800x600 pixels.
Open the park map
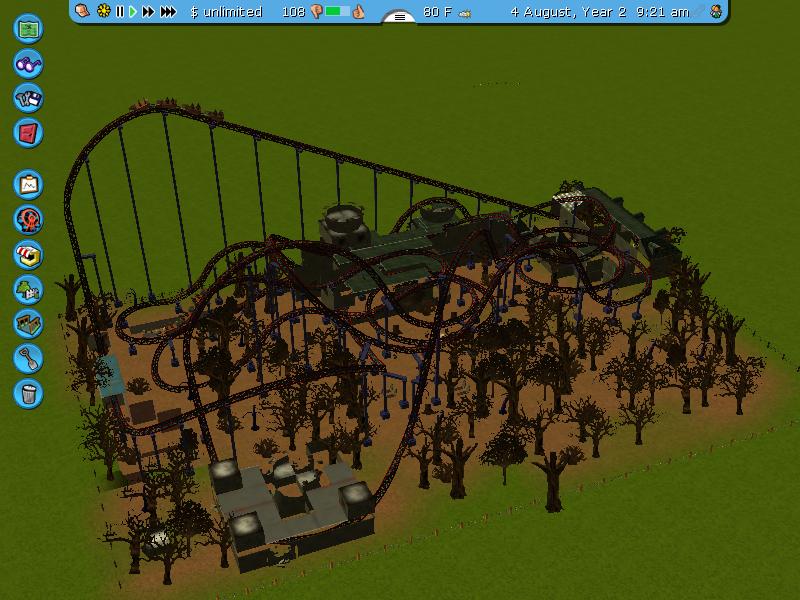pyautogui.click(x=28, y=28)
